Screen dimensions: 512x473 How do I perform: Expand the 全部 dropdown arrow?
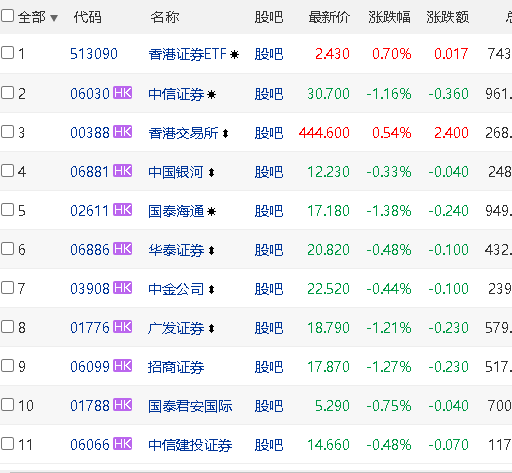tap(54, 18)
